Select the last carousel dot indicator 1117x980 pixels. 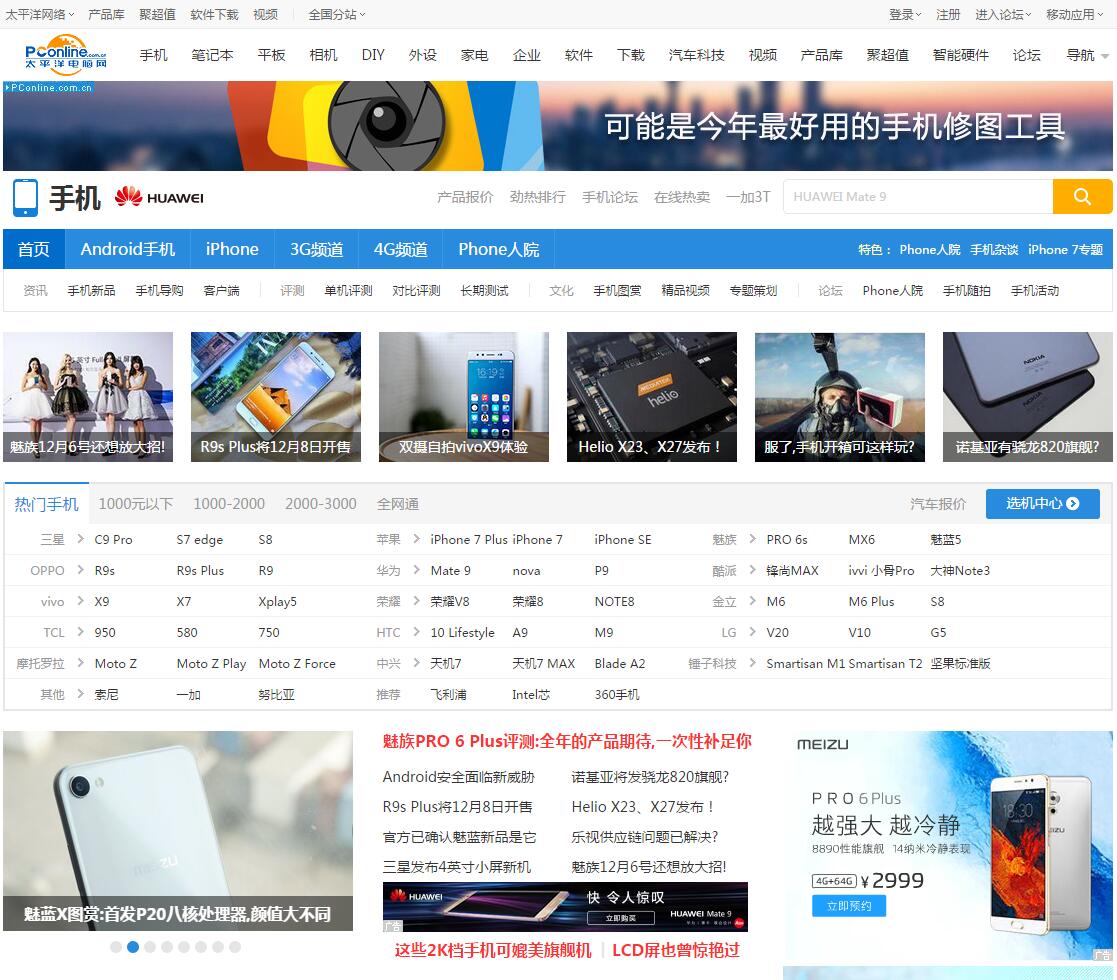coord(235,947)
